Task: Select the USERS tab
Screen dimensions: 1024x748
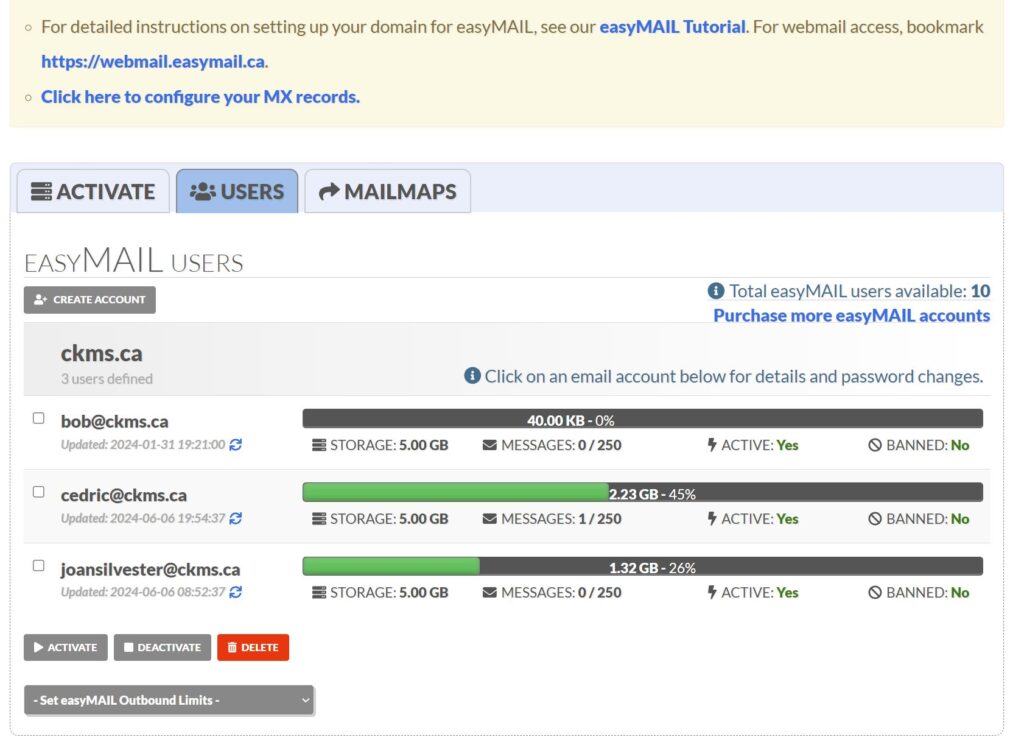Action: tap(237, 192)
